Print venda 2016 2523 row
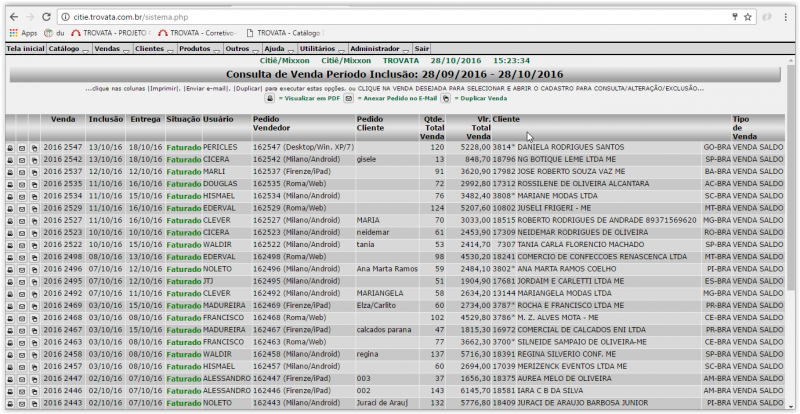This screenshot has width=800, height=414. (10, 233)
